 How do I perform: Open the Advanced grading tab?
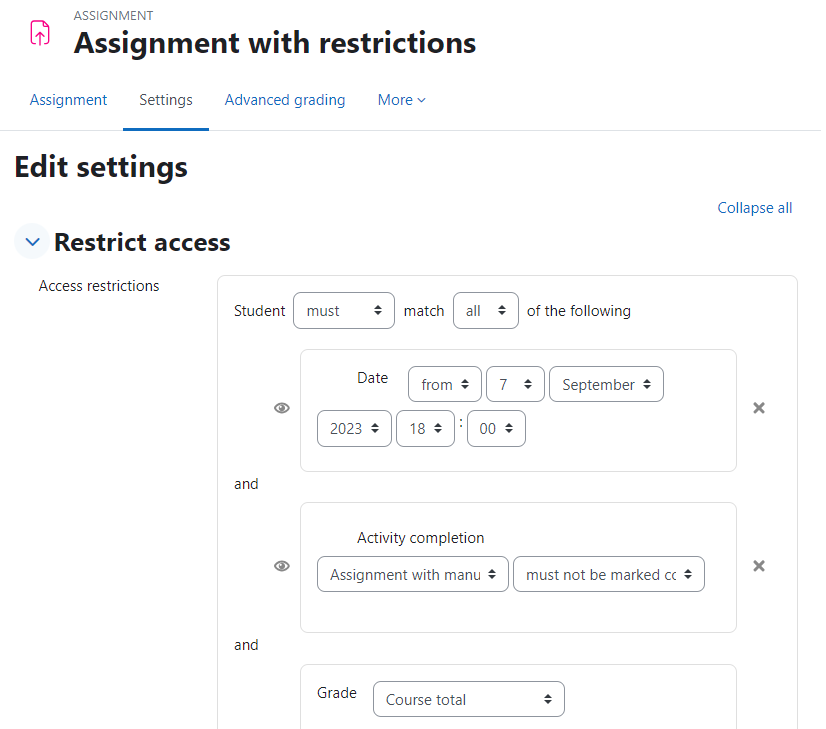pos(285,100)
